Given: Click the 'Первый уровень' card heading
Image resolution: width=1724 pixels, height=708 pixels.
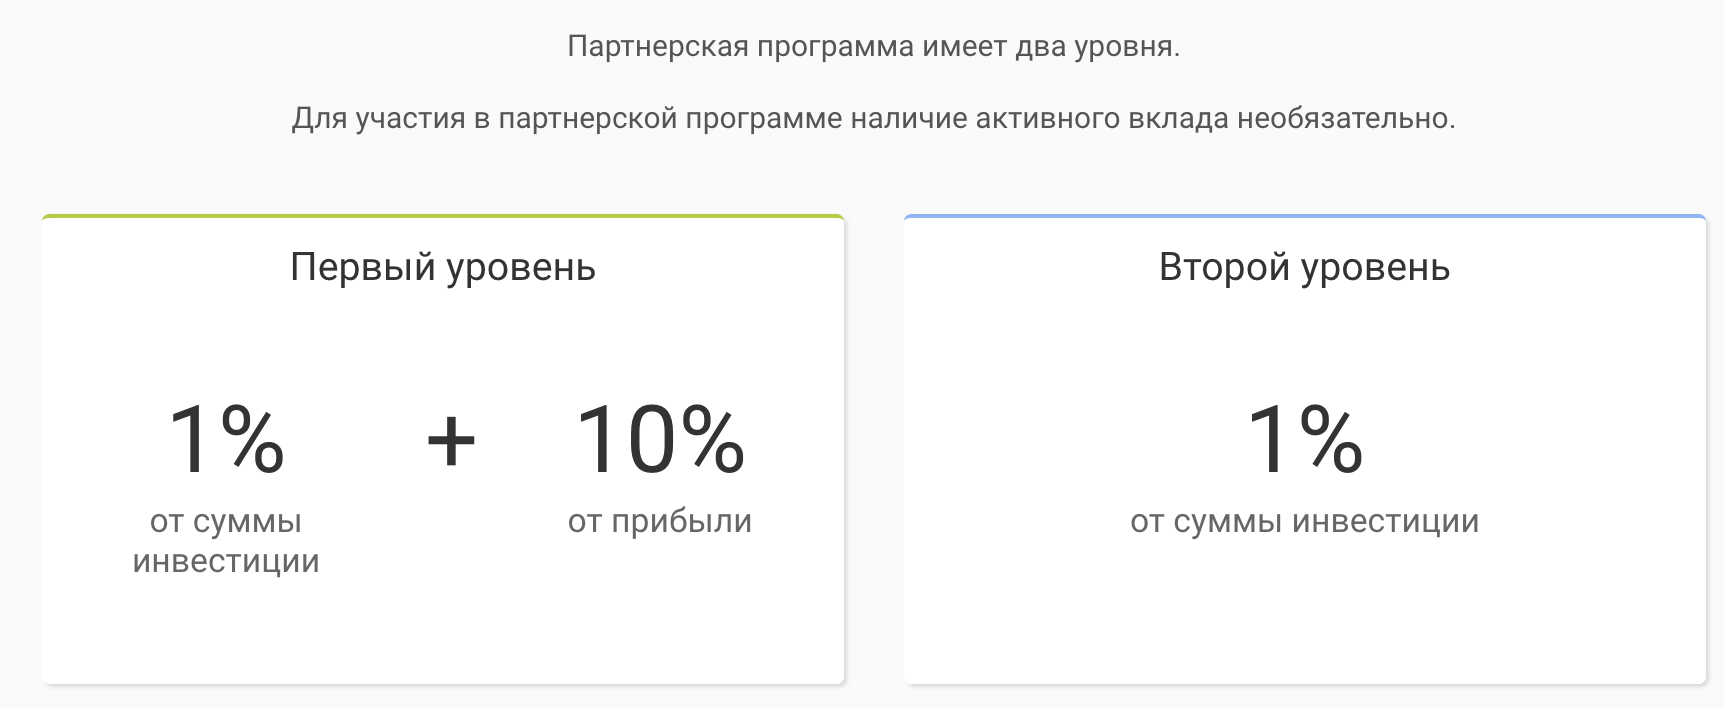Looking at the screenshot, I should point(443,268).
